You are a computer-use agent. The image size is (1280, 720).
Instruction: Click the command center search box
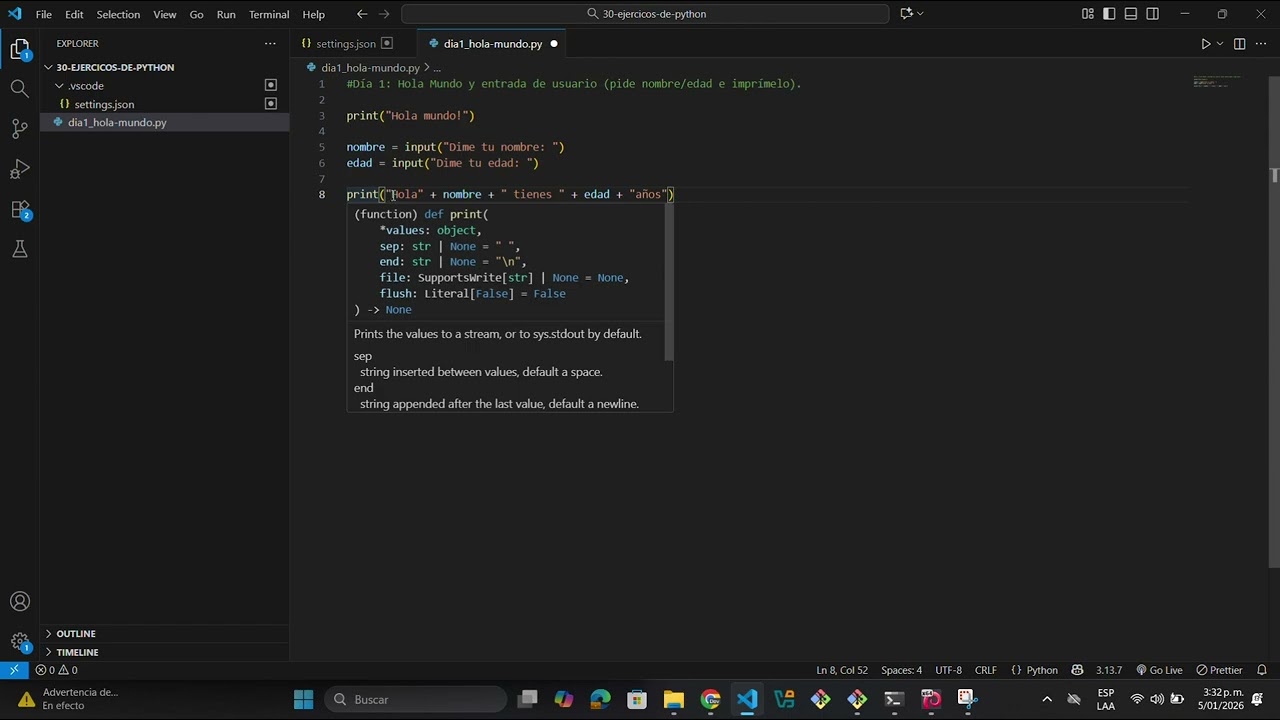(645, 14)
